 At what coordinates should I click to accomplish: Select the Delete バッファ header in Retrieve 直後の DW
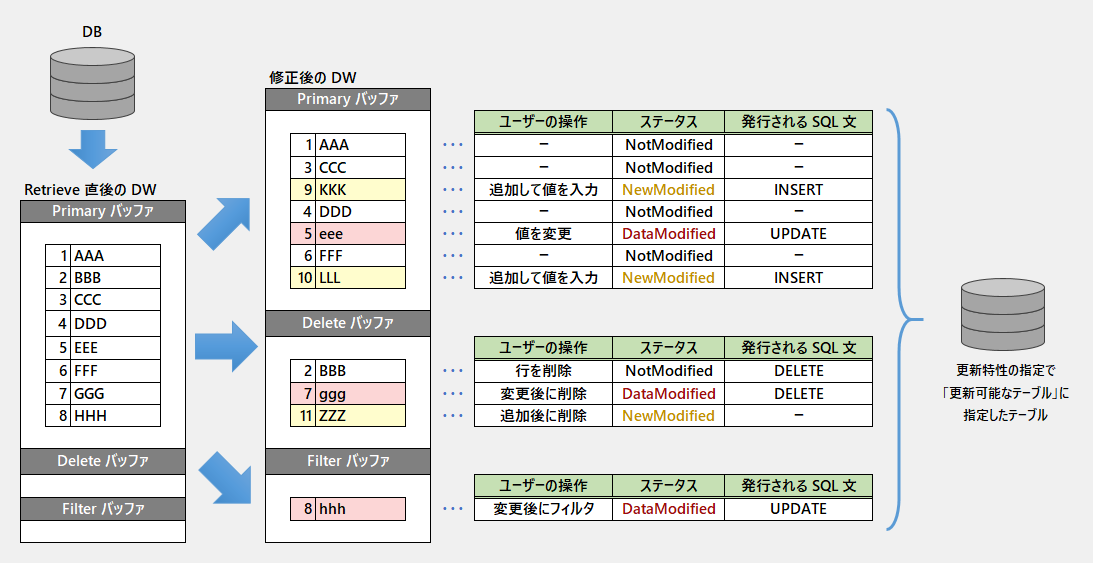(102, 461)
